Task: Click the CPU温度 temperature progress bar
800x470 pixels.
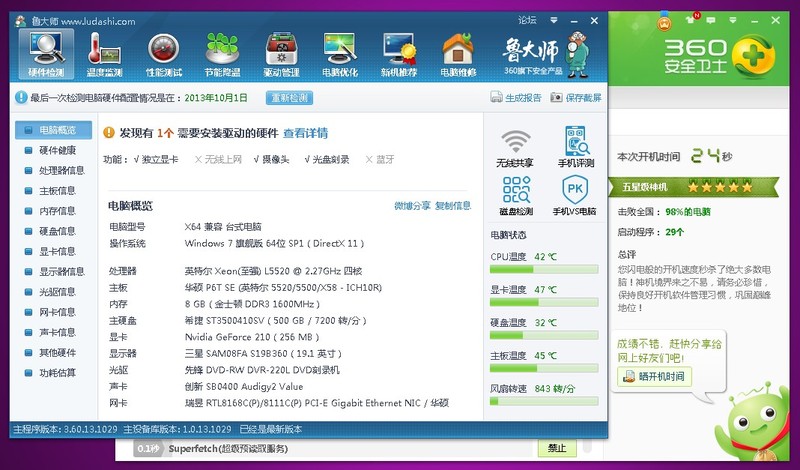Action: tap(543, 269)
